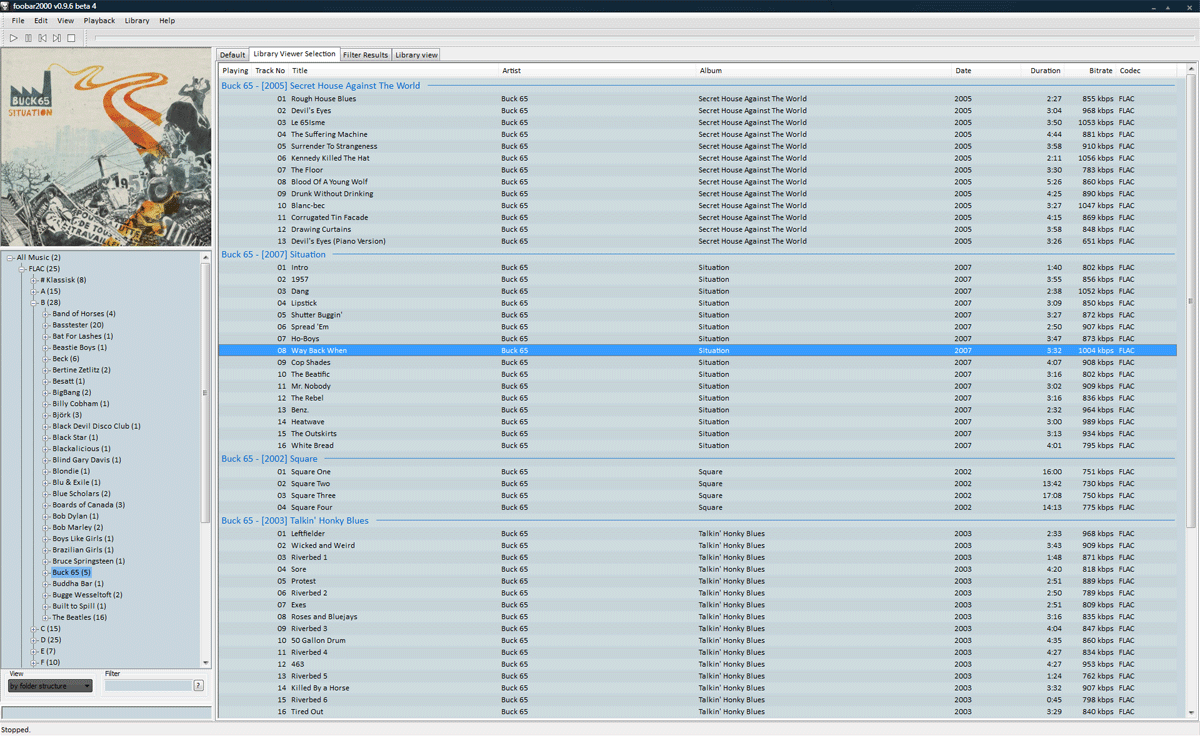Open the Playback menu
The height and width of the screenshot is (736, 1200).
tap(99, 20)
